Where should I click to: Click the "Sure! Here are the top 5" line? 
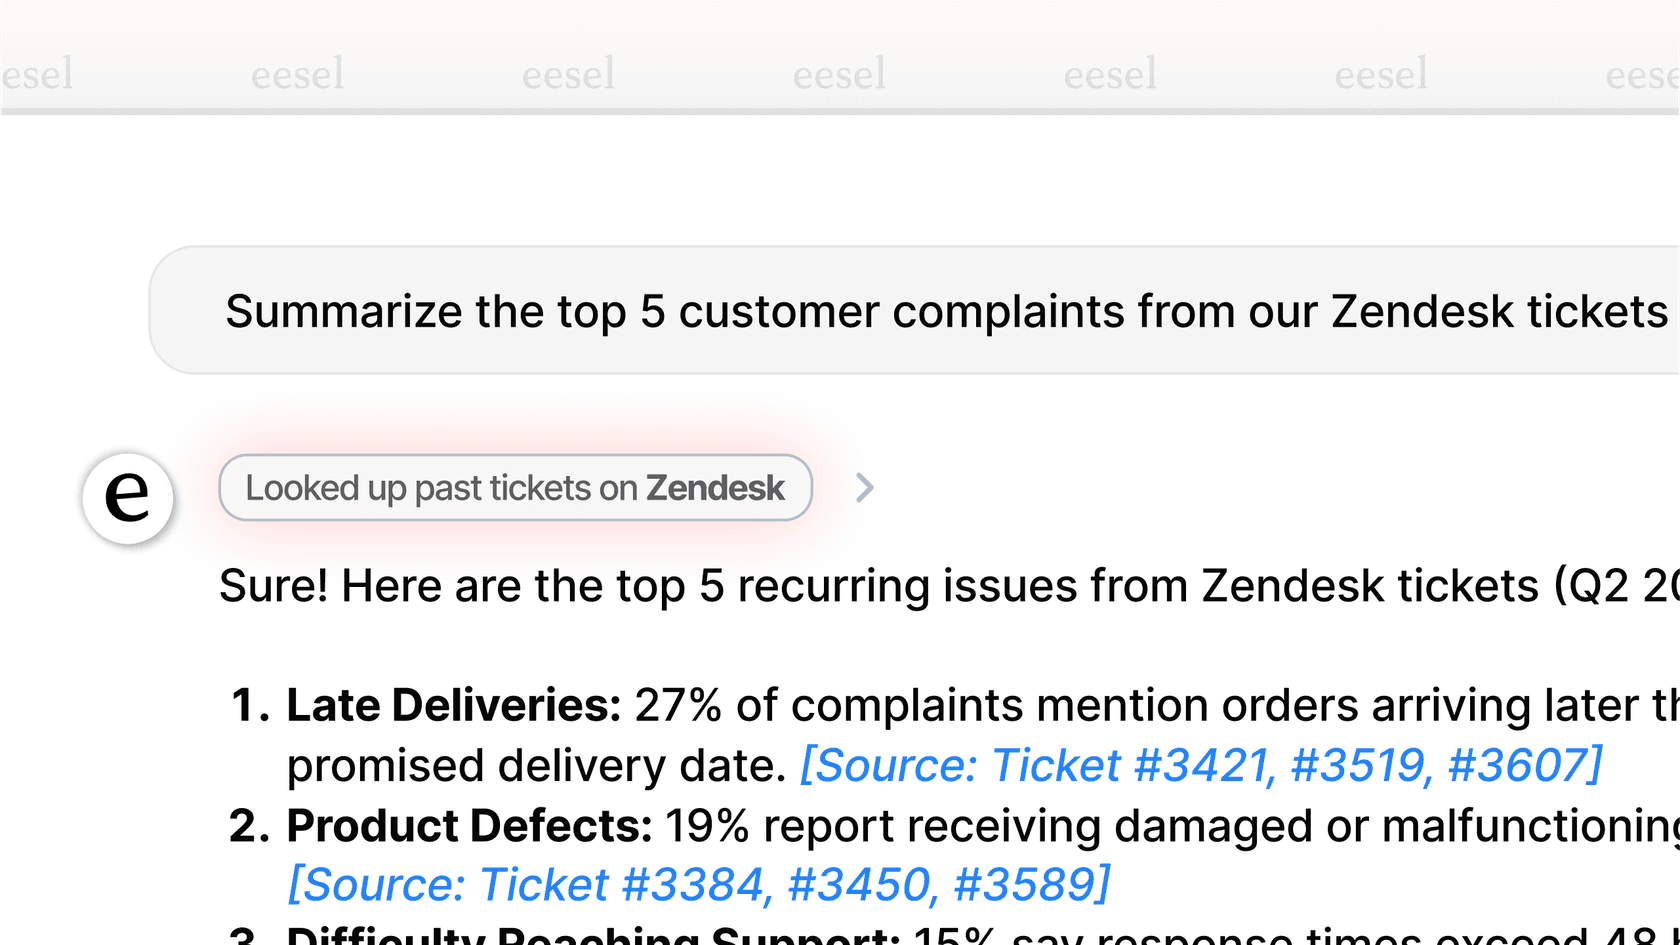click(900, 586)
